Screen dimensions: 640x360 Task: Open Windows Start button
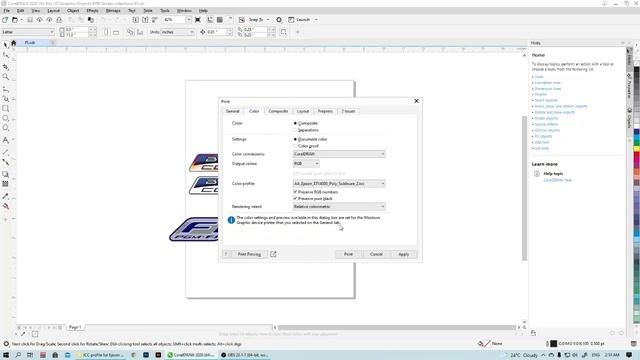point(6,355)
